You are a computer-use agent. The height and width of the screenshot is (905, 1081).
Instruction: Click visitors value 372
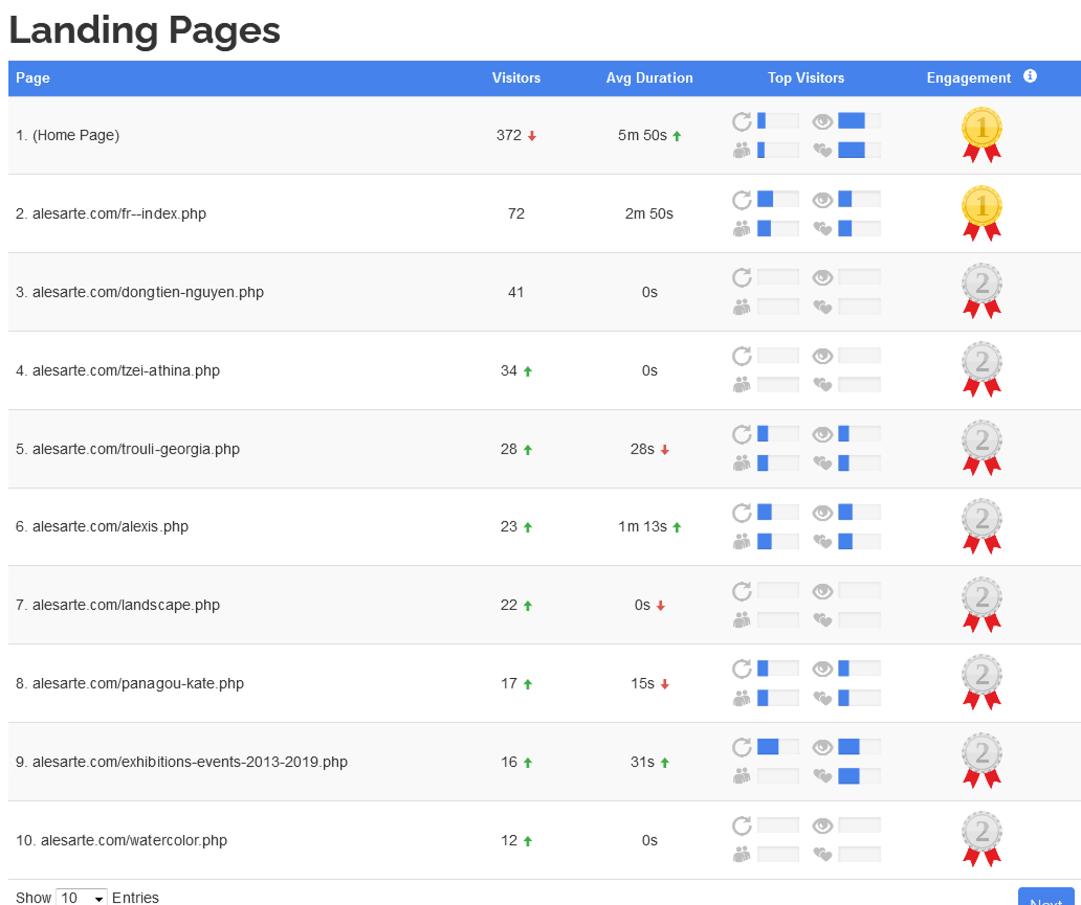click(509, 135)
